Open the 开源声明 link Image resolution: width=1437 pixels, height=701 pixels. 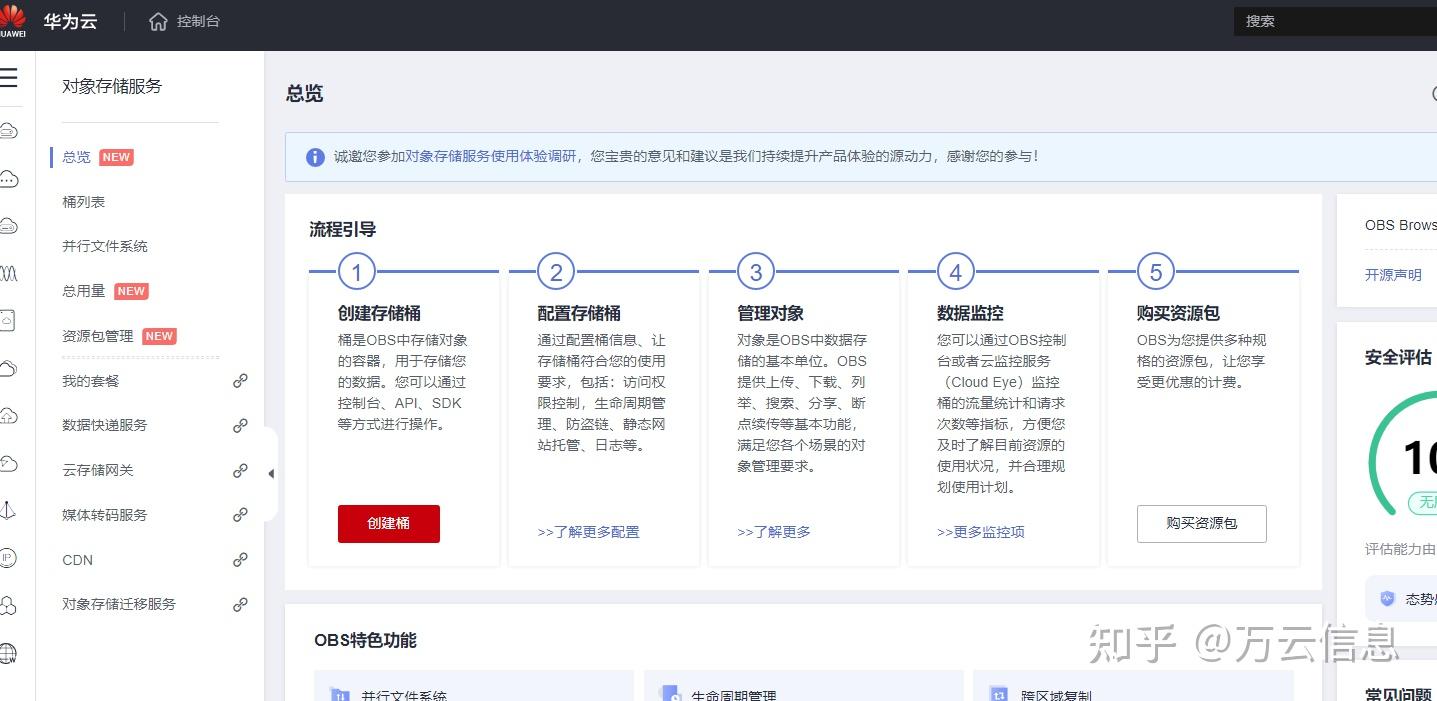1393,274
